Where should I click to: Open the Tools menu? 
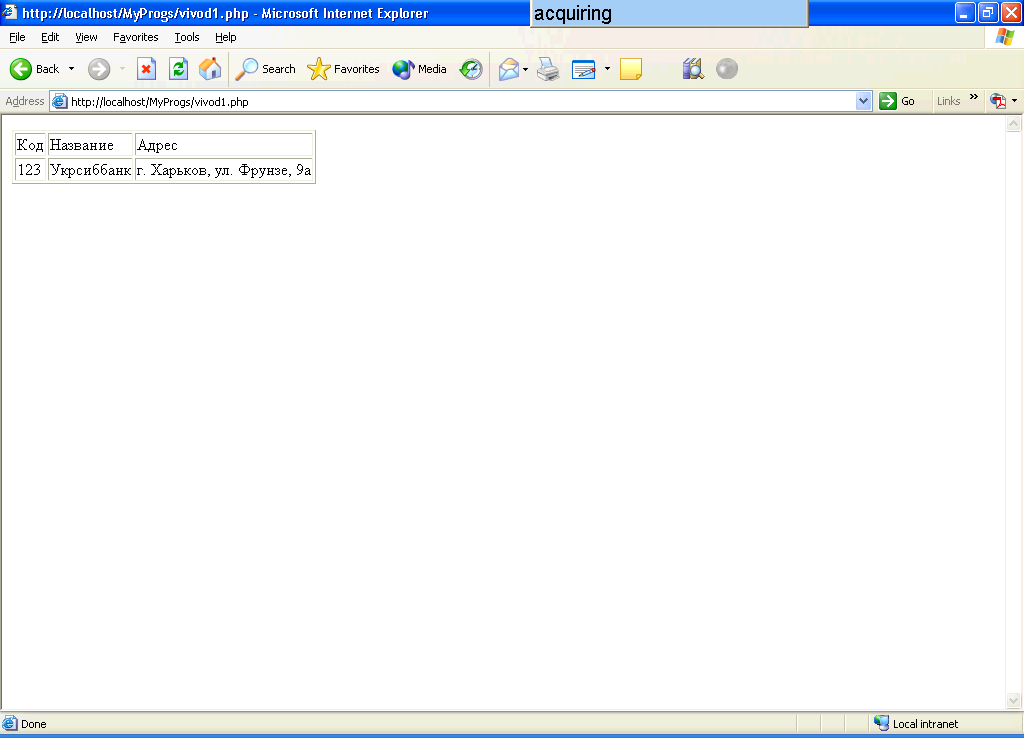pos(187,37)
